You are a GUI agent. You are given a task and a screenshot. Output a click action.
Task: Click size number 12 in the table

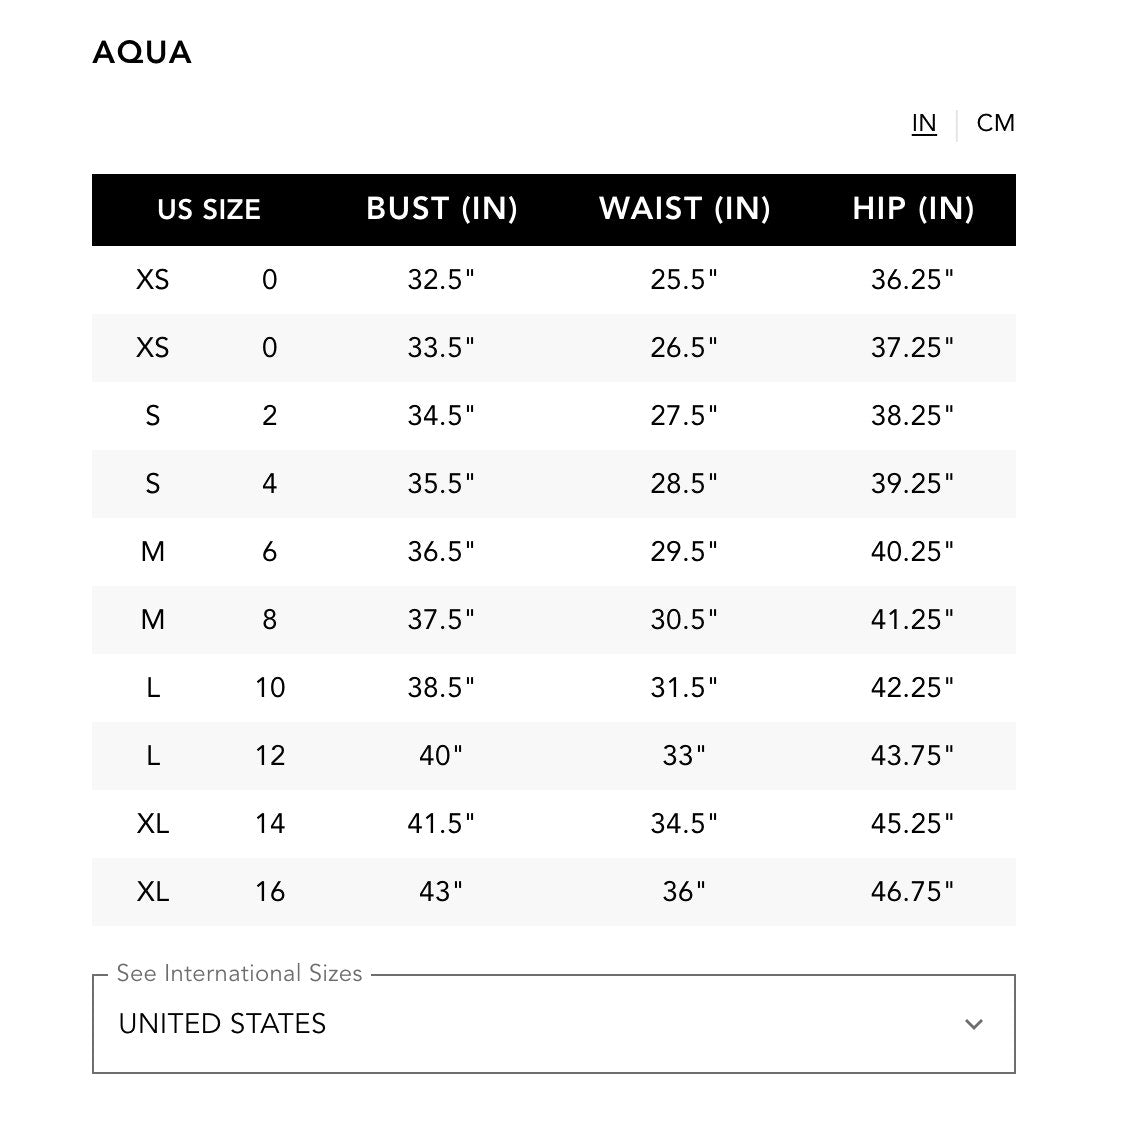[270, 755]
